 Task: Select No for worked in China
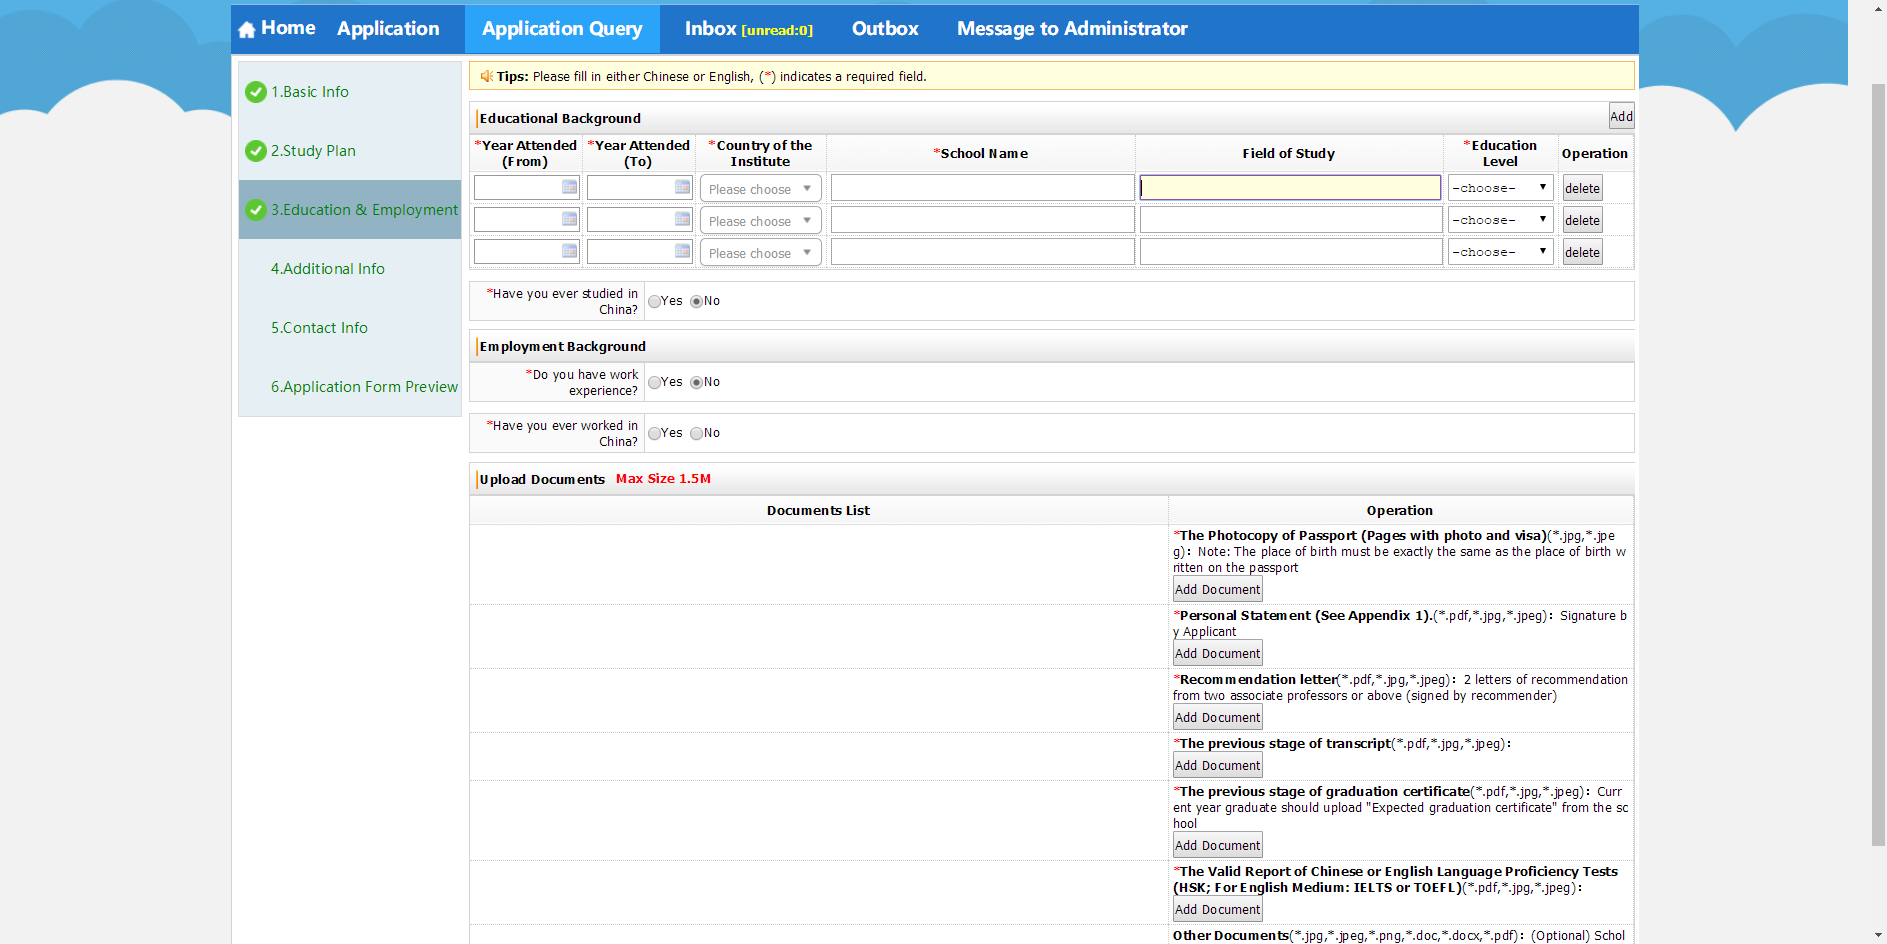696,433
